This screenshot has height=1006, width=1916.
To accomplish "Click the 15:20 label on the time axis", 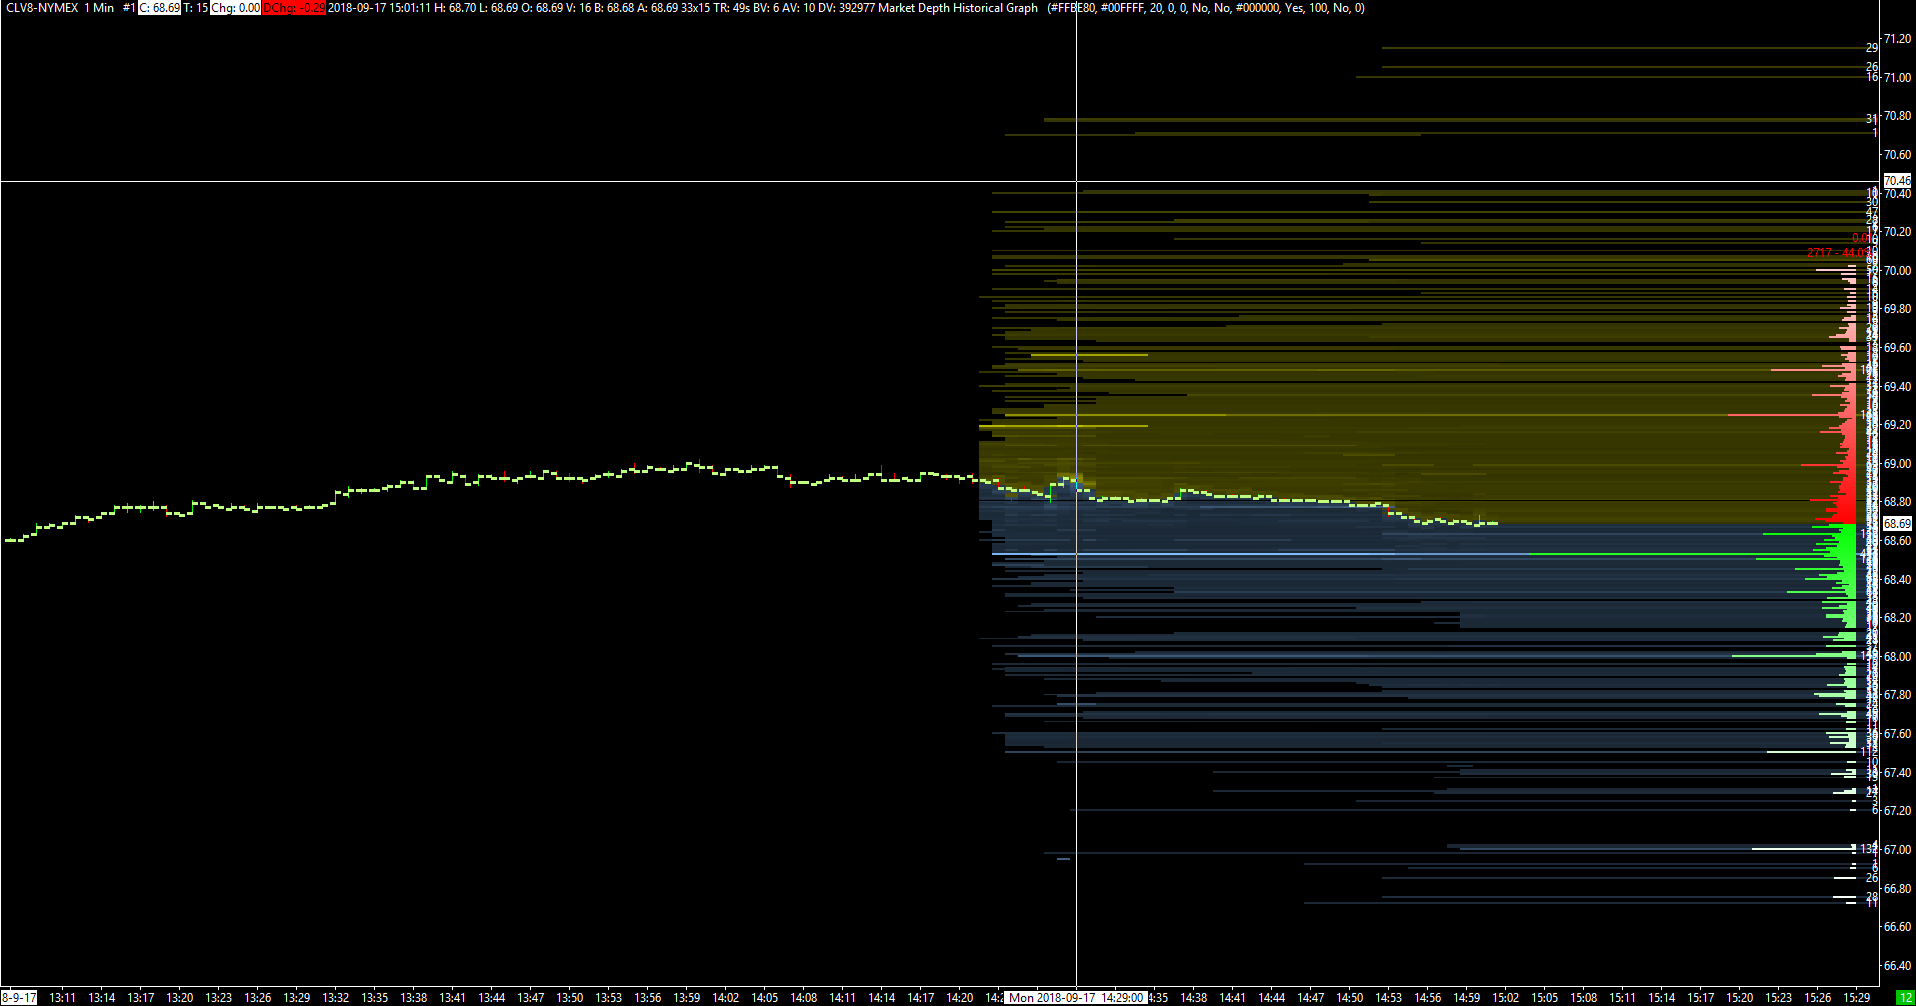I will click(x=1739, y=998).
